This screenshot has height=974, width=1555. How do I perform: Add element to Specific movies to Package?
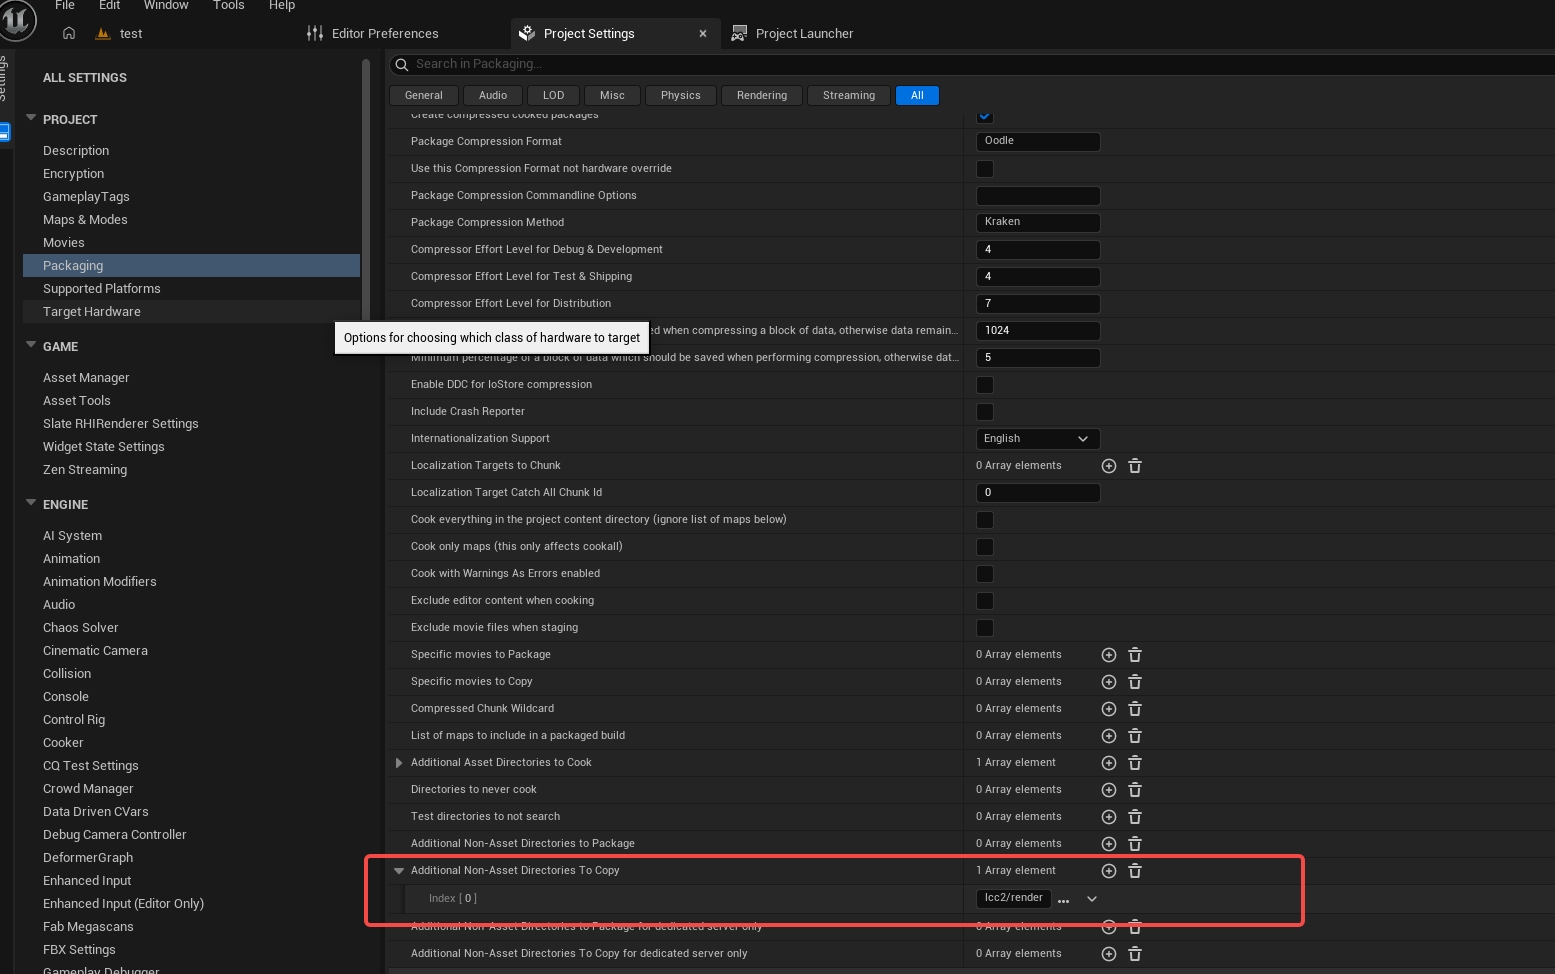tap(1108, 655)
